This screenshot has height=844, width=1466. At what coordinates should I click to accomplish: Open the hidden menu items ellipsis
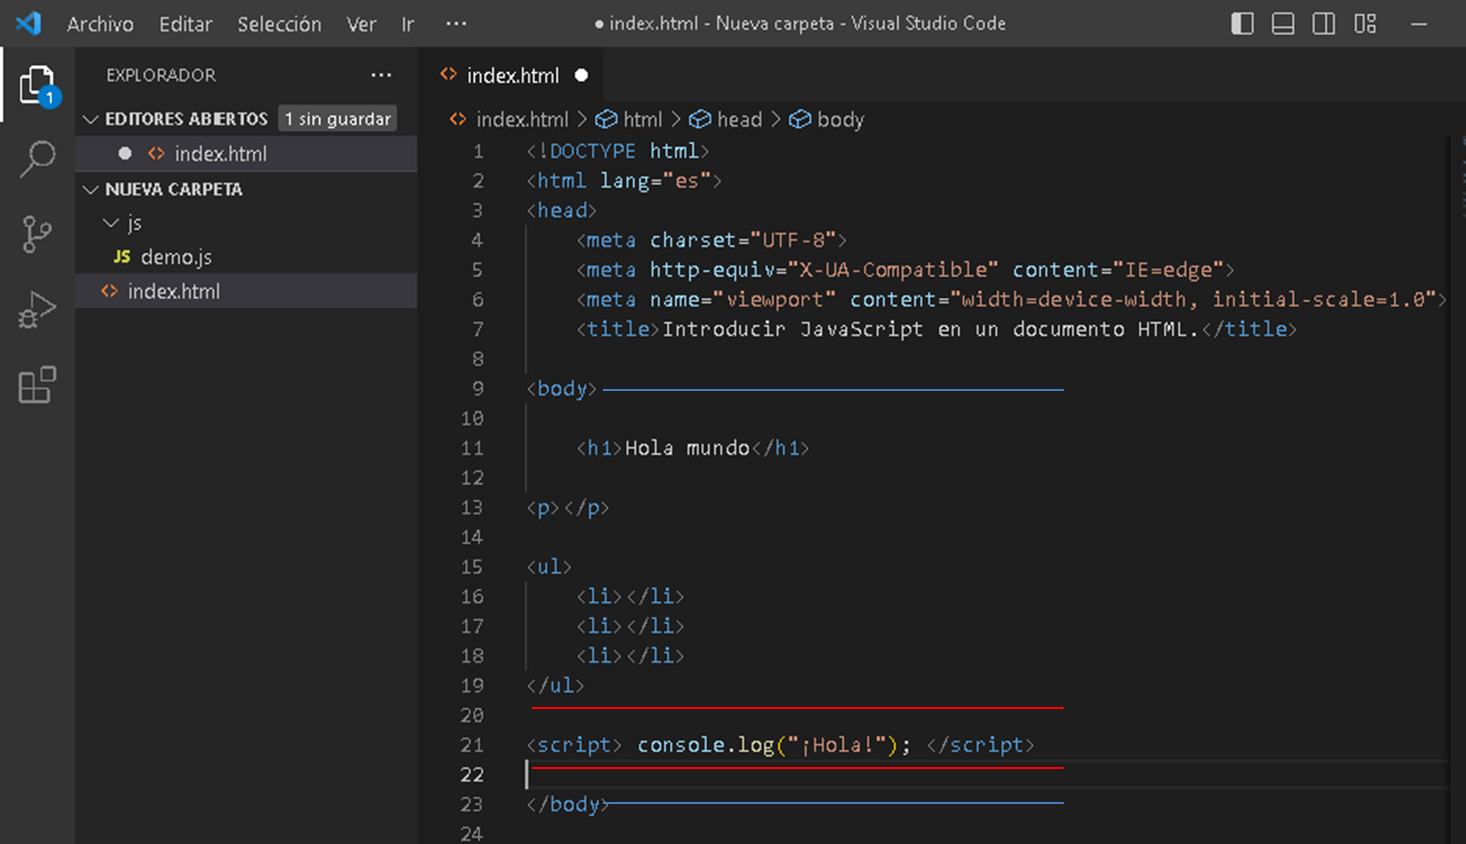456,23
